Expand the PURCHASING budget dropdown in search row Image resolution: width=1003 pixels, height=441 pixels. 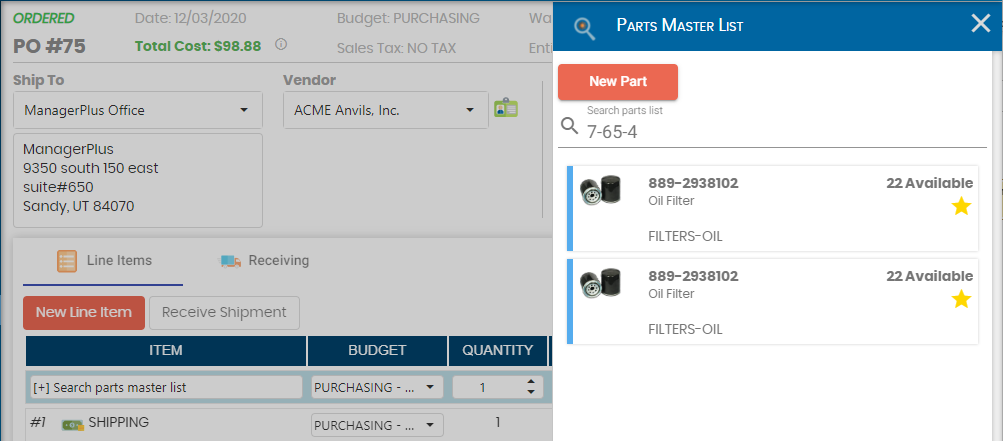[x=376, y=387]
